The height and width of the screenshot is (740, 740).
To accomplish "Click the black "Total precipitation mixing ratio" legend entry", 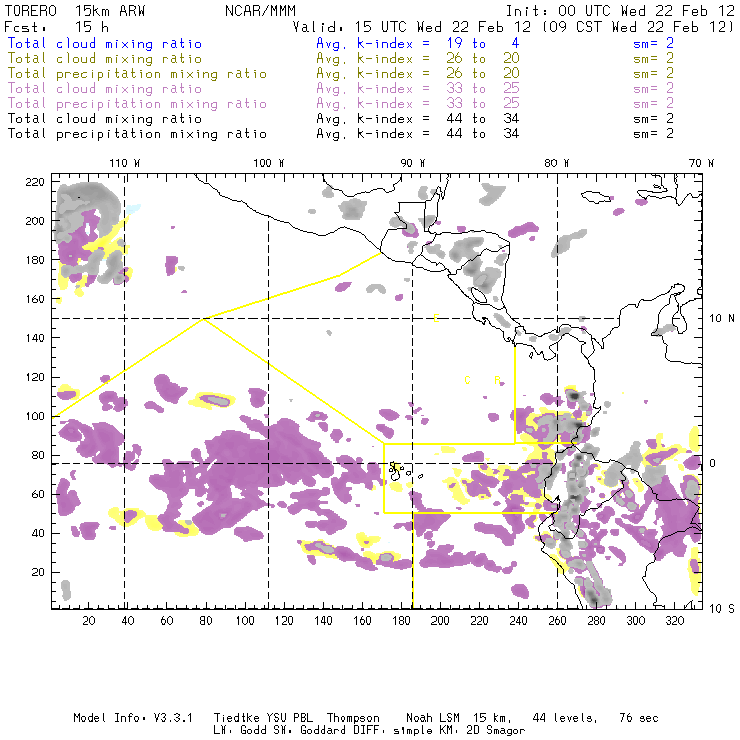I will [137, 134].
